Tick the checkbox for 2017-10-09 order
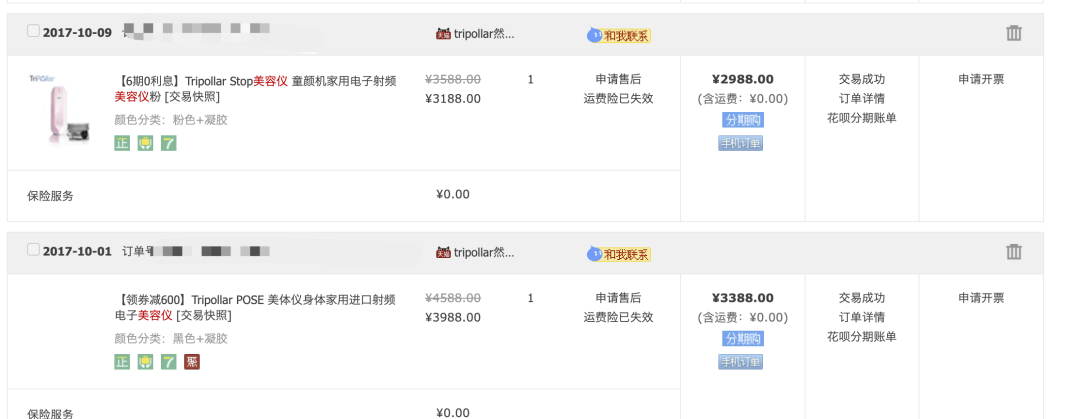Screen dimensions: 1080x419 pyautogui.click(x=33, y=31)
